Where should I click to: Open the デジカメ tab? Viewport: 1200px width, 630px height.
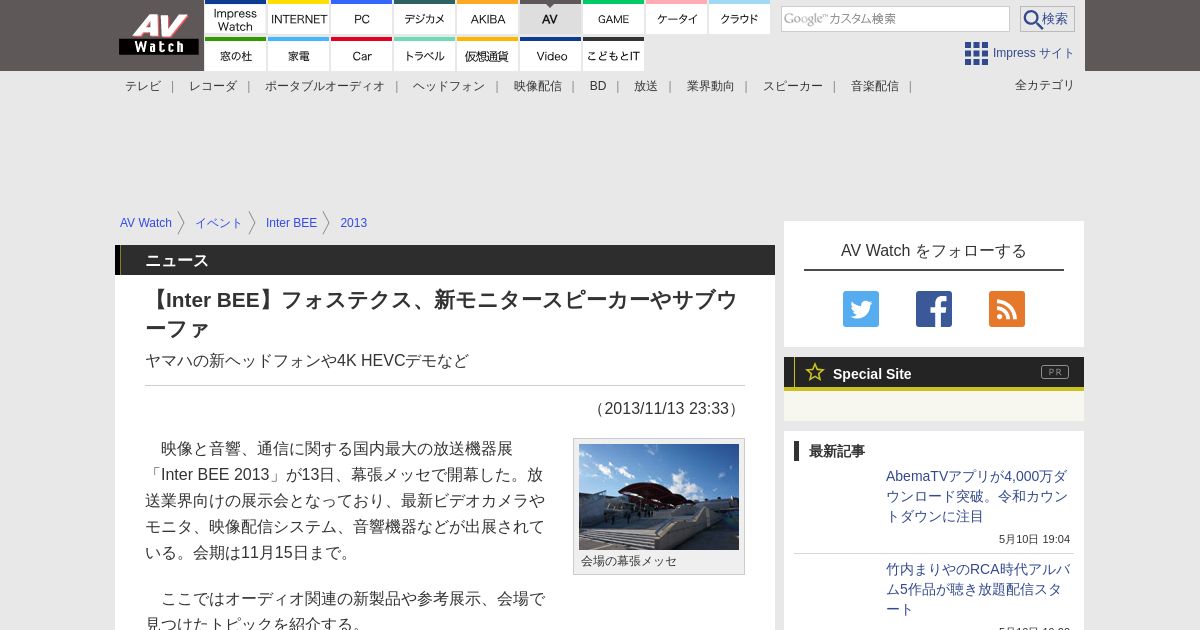[x=425, y=18]
